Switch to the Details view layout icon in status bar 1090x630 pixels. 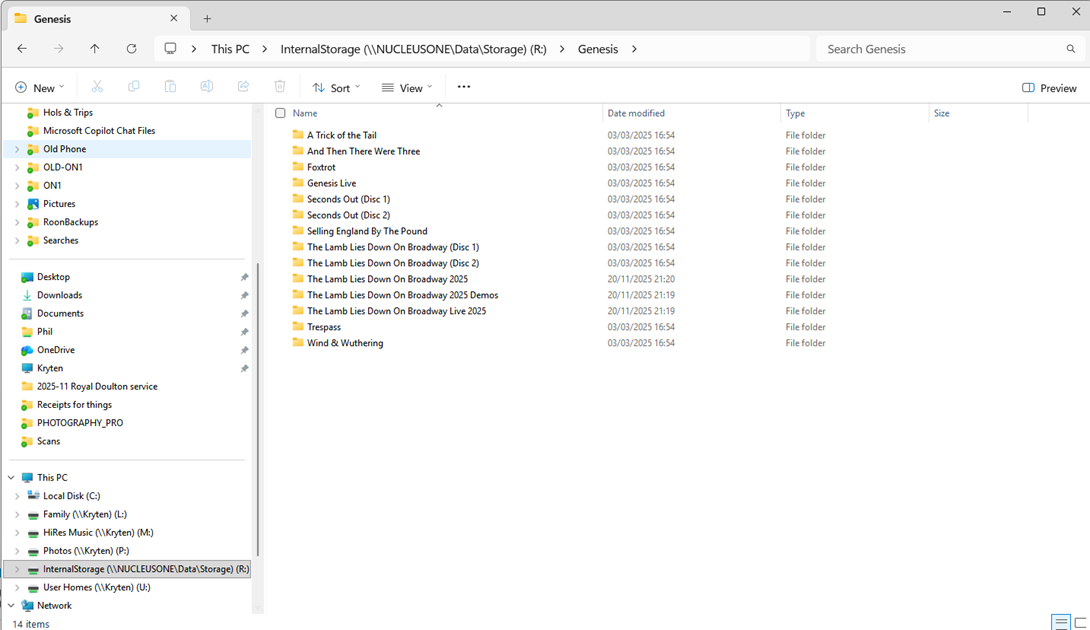pyautogui.click(x=1061, y=623)
